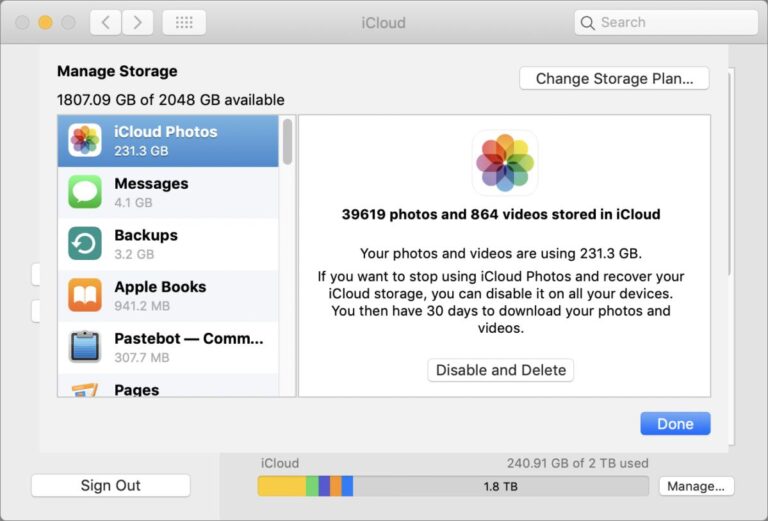This screenshot has width=768, height=521.
Task: Click the 307.7 MB size under Pastebot
Action: pos(142,357)
